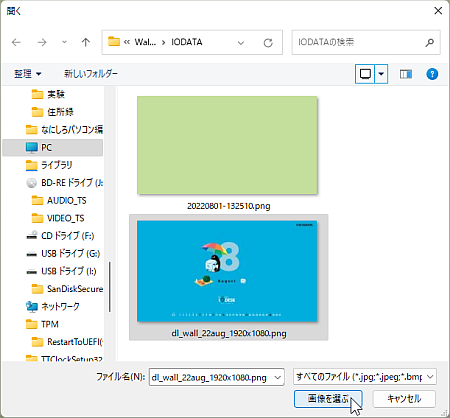Select the なにしろパソコン編 folder
This screenshot has height=418, width=450.
[x=64, y=129]
